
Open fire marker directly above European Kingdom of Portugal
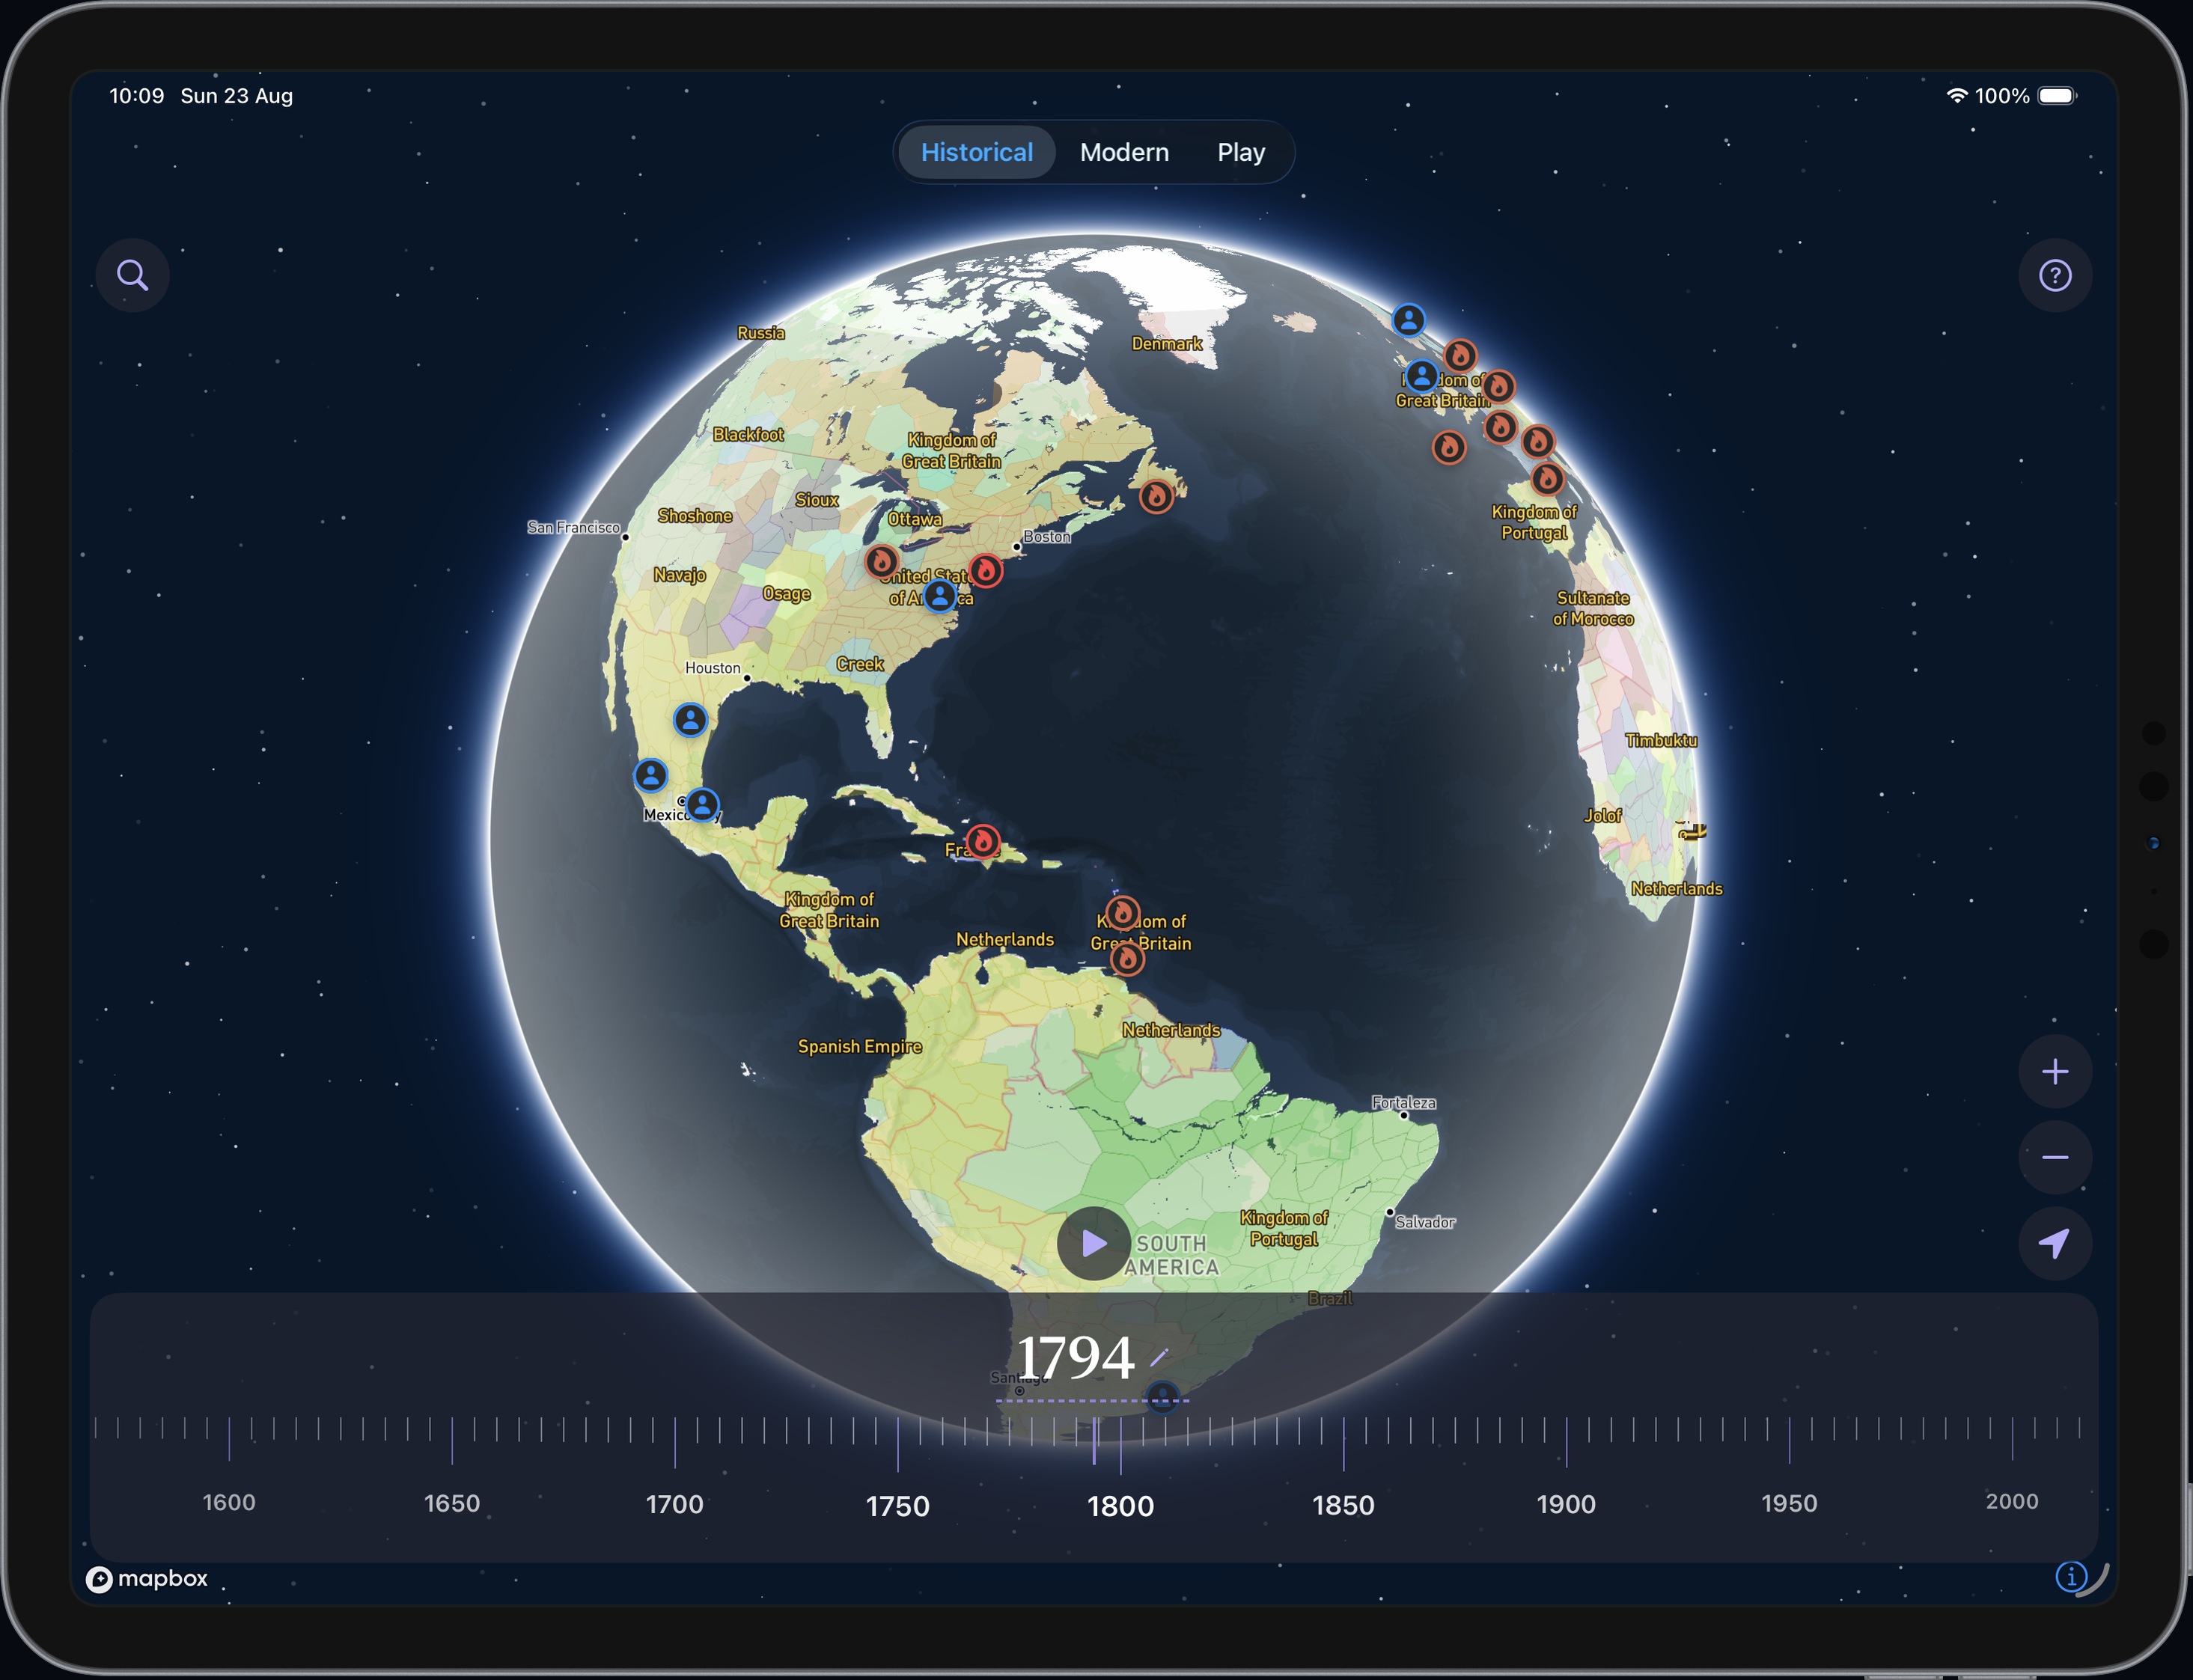[x=1547, y=479]
